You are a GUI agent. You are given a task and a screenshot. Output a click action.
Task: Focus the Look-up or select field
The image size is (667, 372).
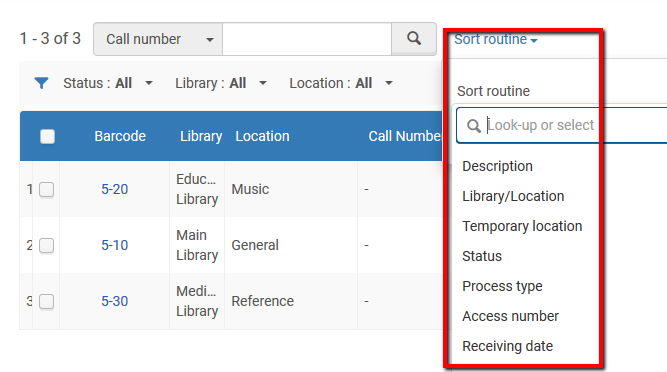coord(562,125)
